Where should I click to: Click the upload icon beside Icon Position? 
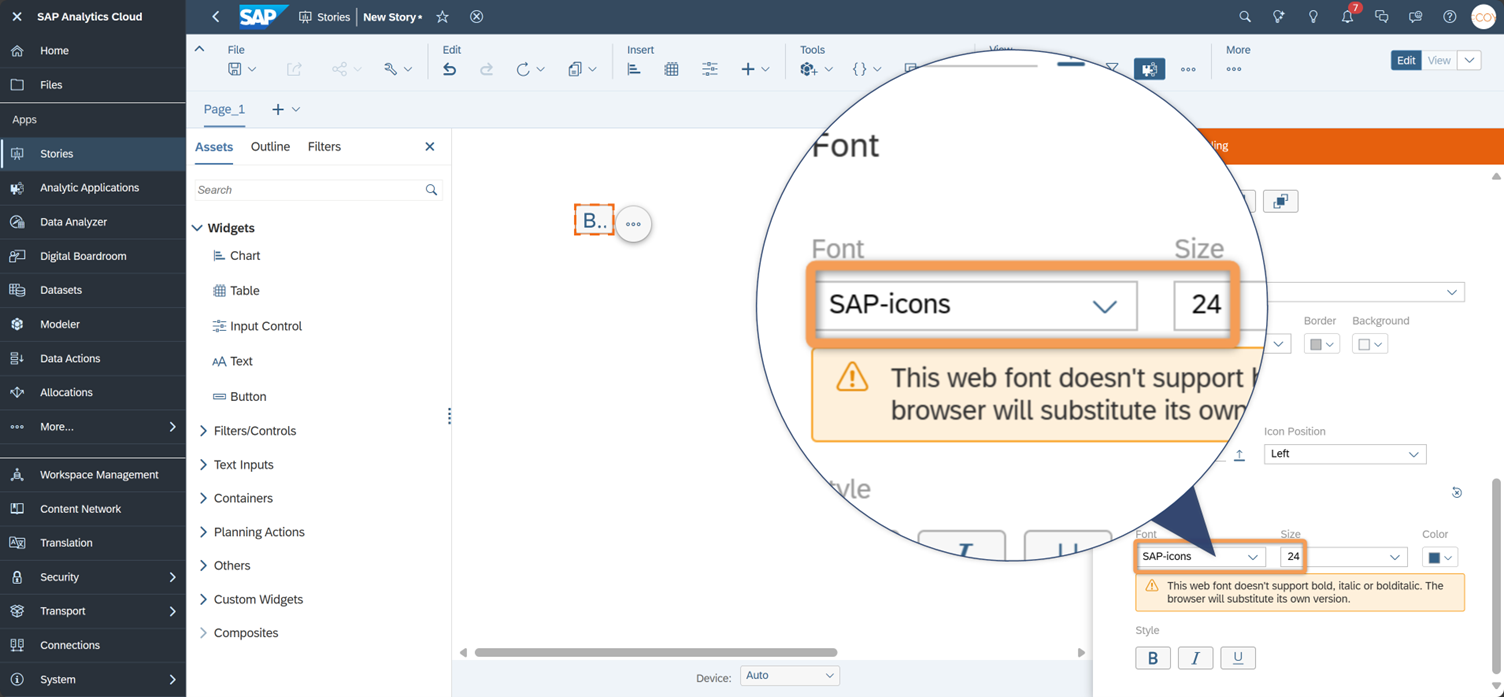[x=1239, y=454]
